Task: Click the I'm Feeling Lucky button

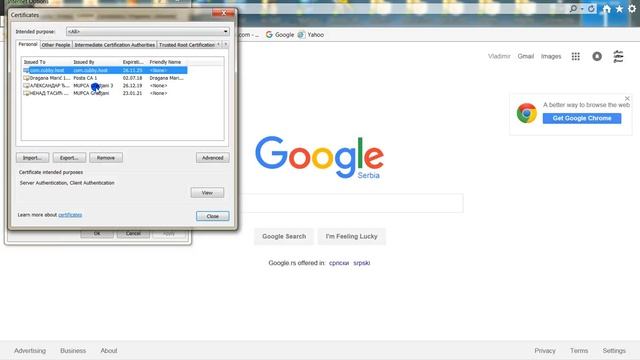Action: pos(351,236)
